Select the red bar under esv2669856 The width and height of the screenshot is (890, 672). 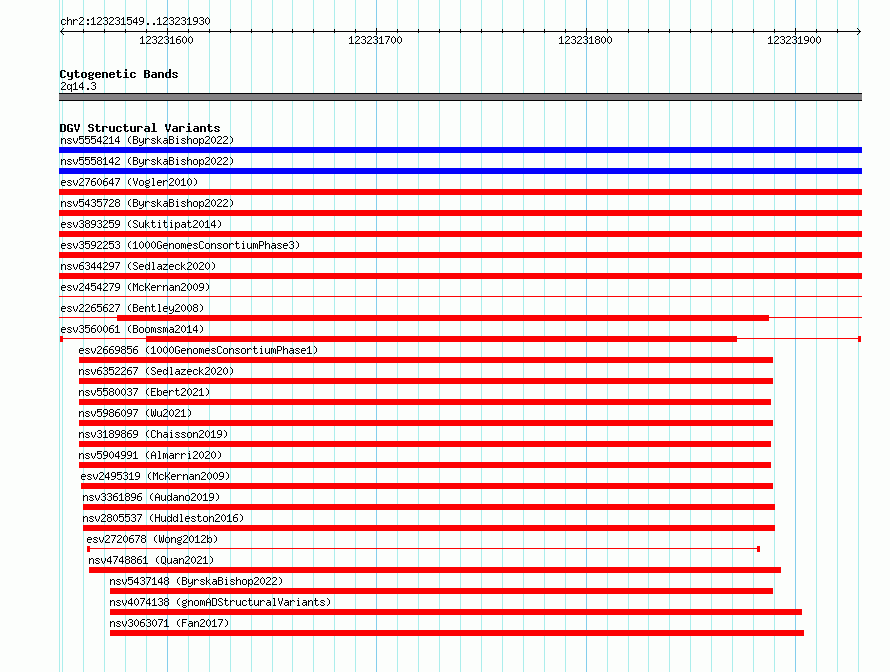point(426,360)
